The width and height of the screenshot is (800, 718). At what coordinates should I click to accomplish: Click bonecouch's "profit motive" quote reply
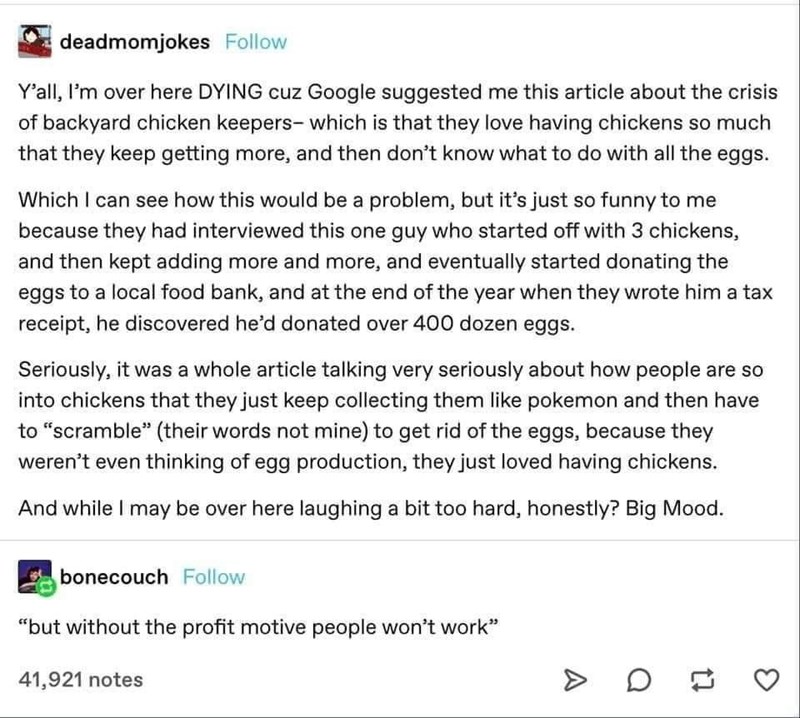coord(258,628)
